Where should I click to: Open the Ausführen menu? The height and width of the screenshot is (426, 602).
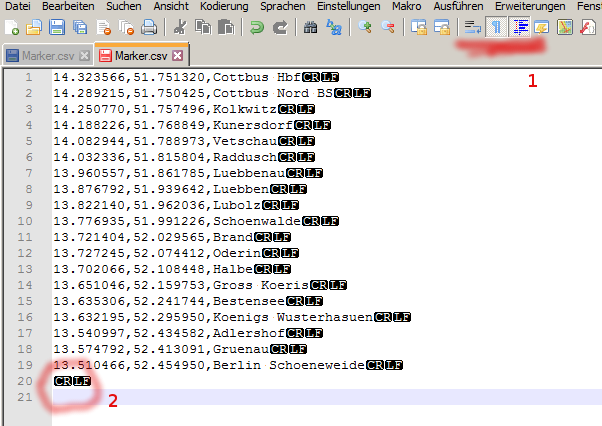point(458,6)
